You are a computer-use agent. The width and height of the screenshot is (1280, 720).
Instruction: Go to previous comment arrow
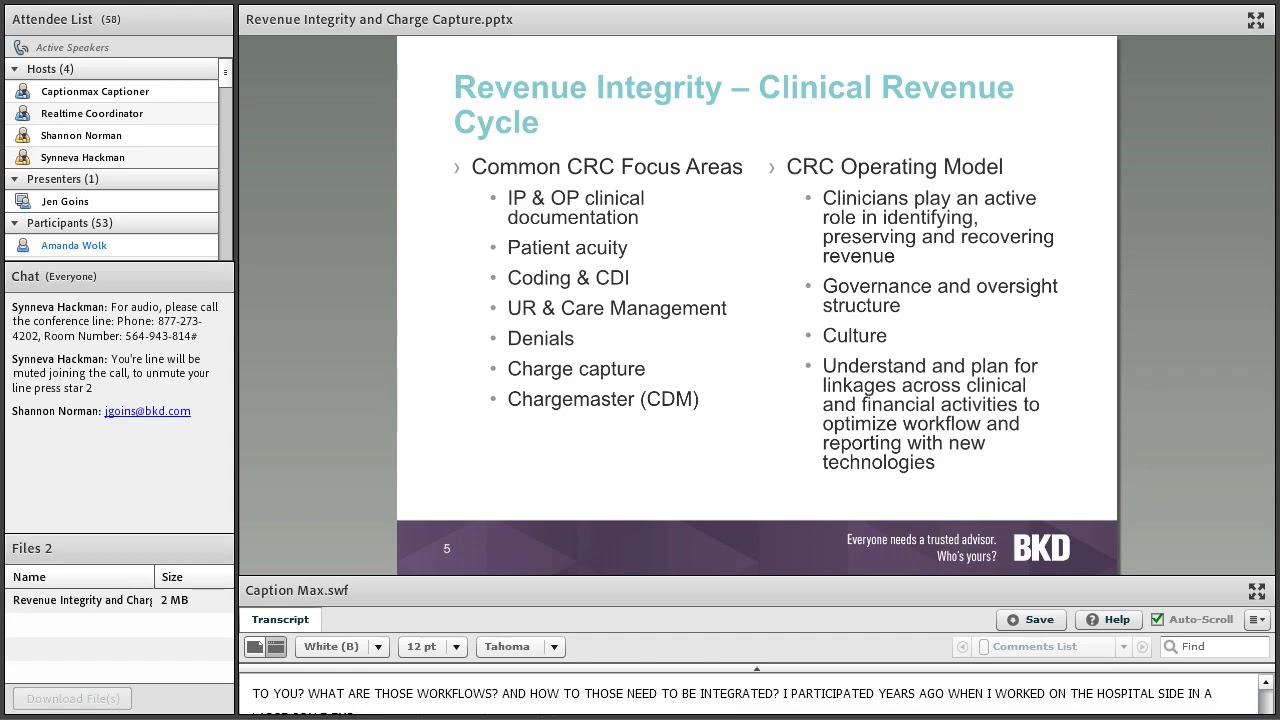pos(962,647)
